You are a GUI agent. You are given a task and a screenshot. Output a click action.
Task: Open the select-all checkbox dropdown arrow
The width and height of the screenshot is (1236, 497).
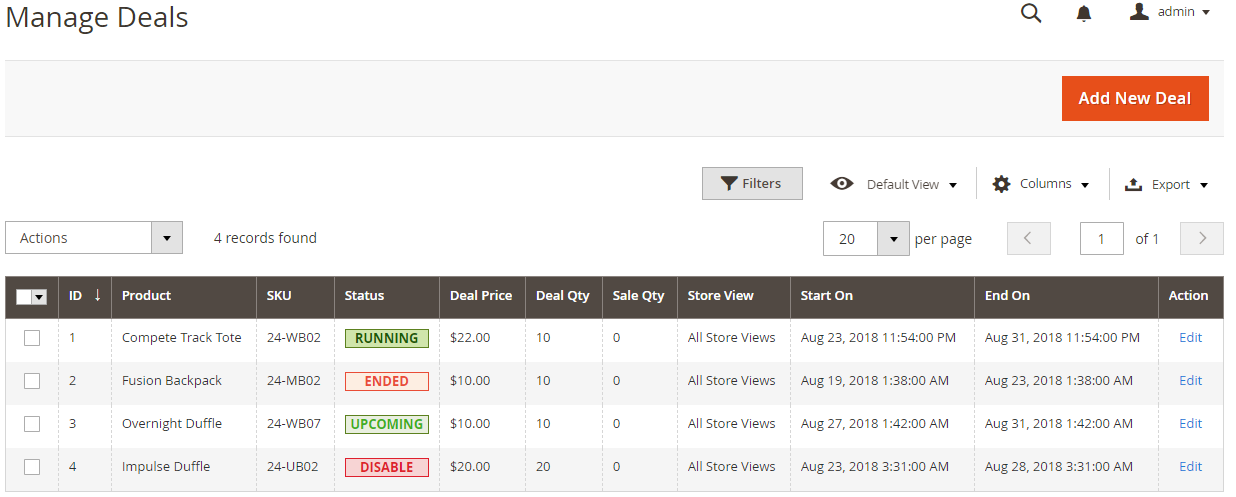pyautogui.click(x=40, y=297)
